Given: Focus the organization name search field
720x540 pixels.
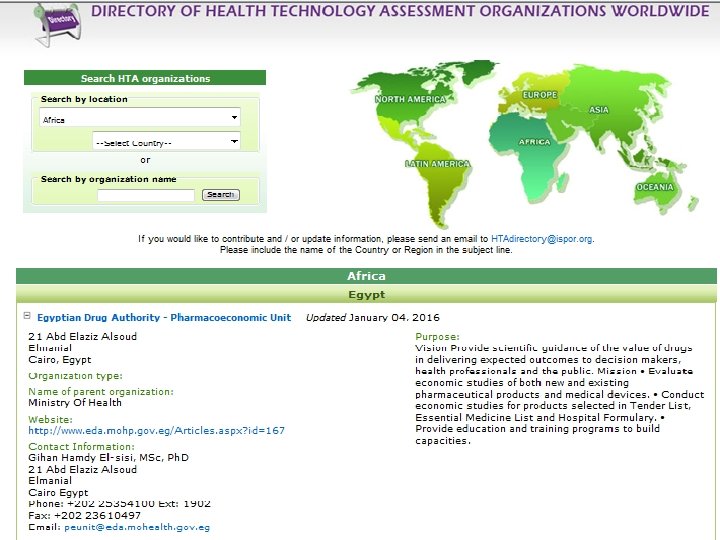Looking at the screenshot, I should pyautogui.click(x=146, y=195).
